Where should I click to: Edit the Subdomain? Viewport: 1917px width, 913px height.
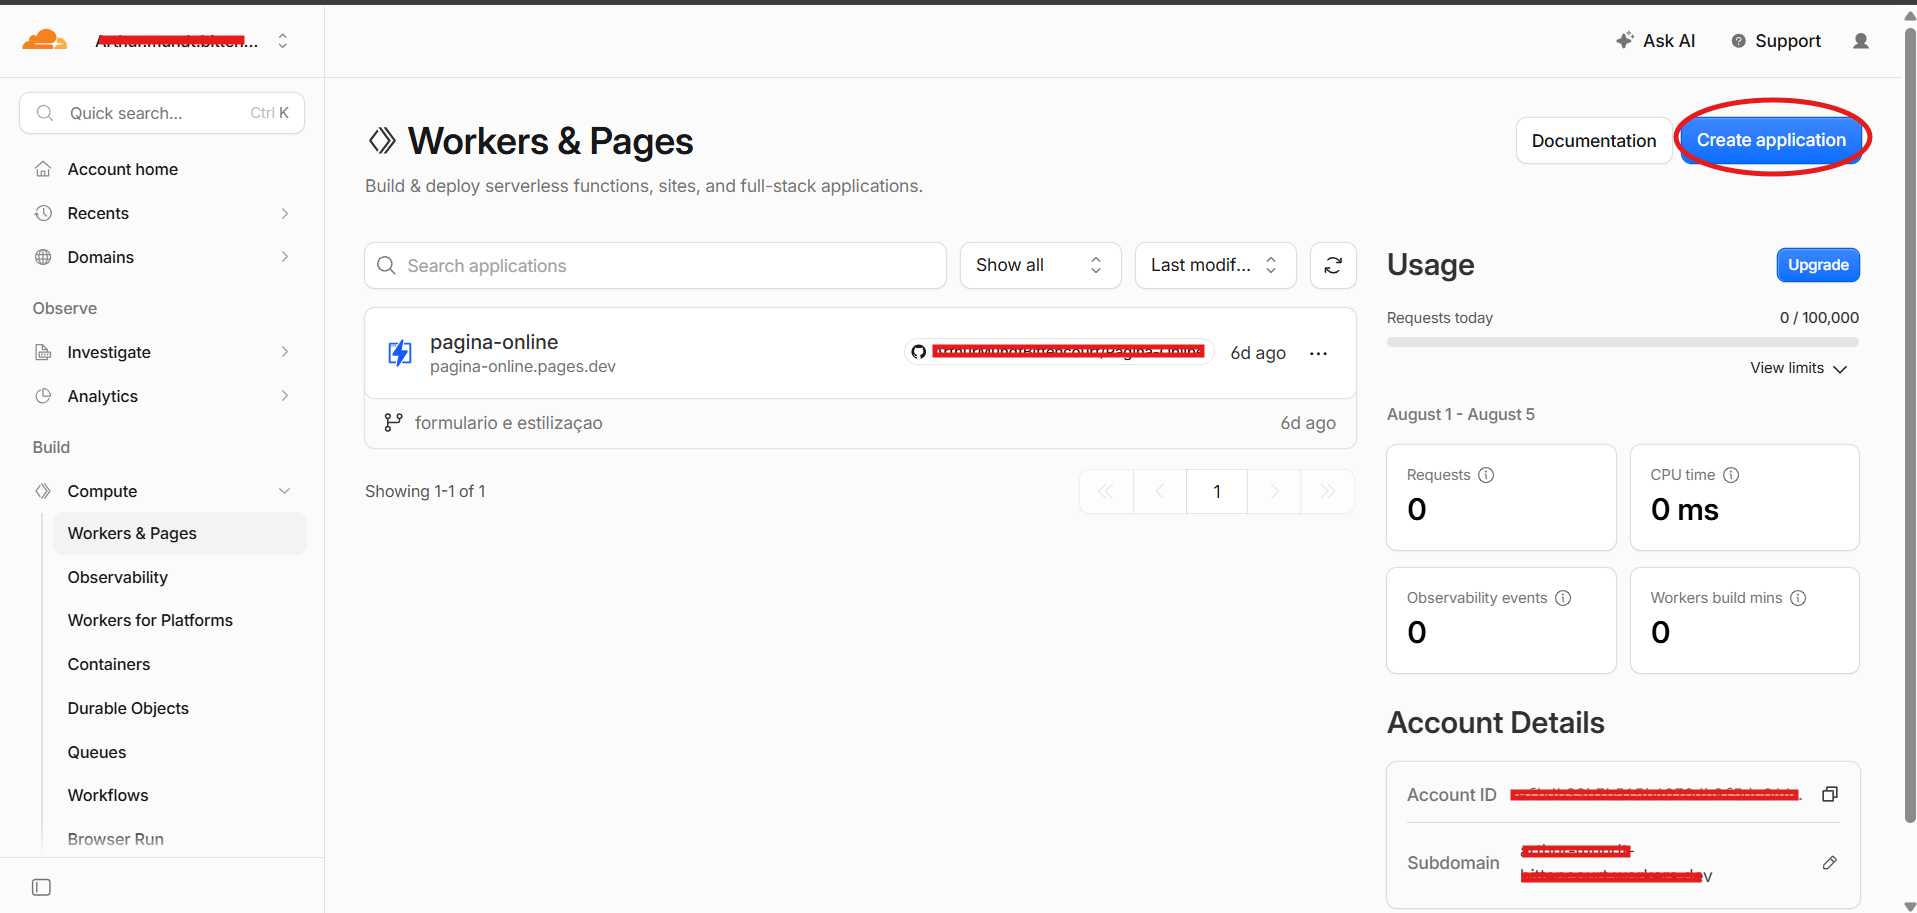(1830, 862)
